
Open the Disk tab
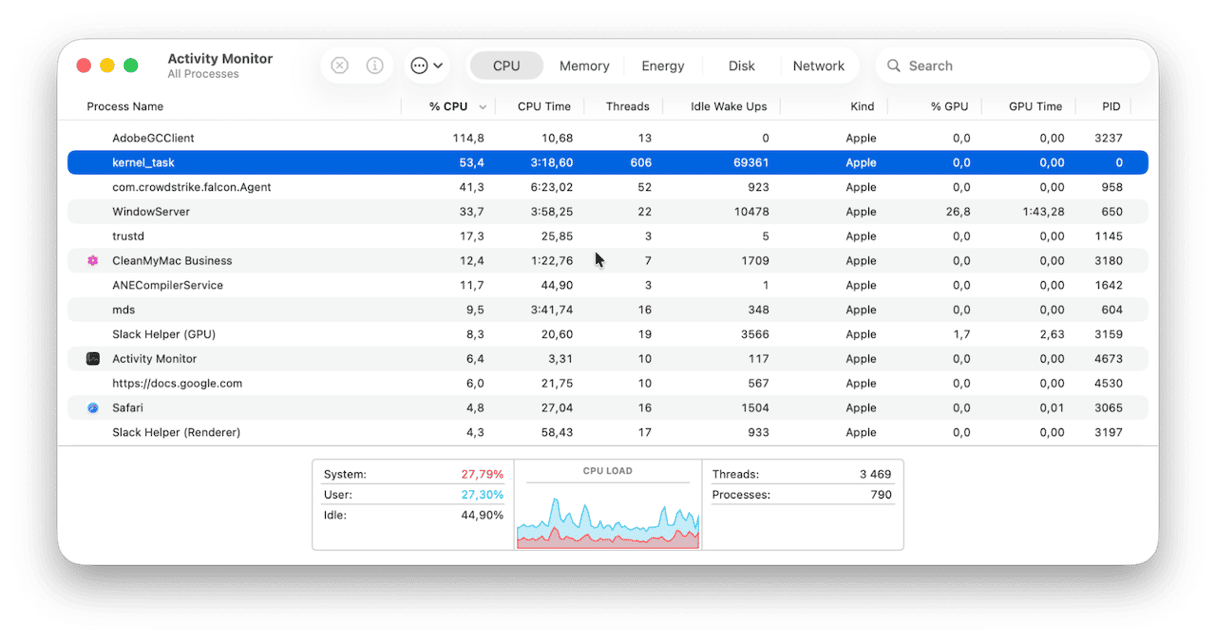point(741,66)
